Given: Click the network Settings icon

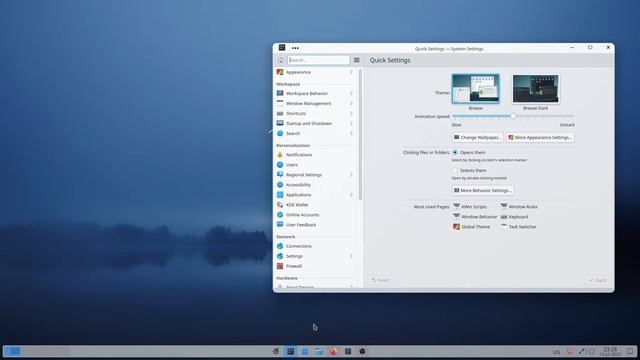Looking at the screenshot, I should (280, 256).
